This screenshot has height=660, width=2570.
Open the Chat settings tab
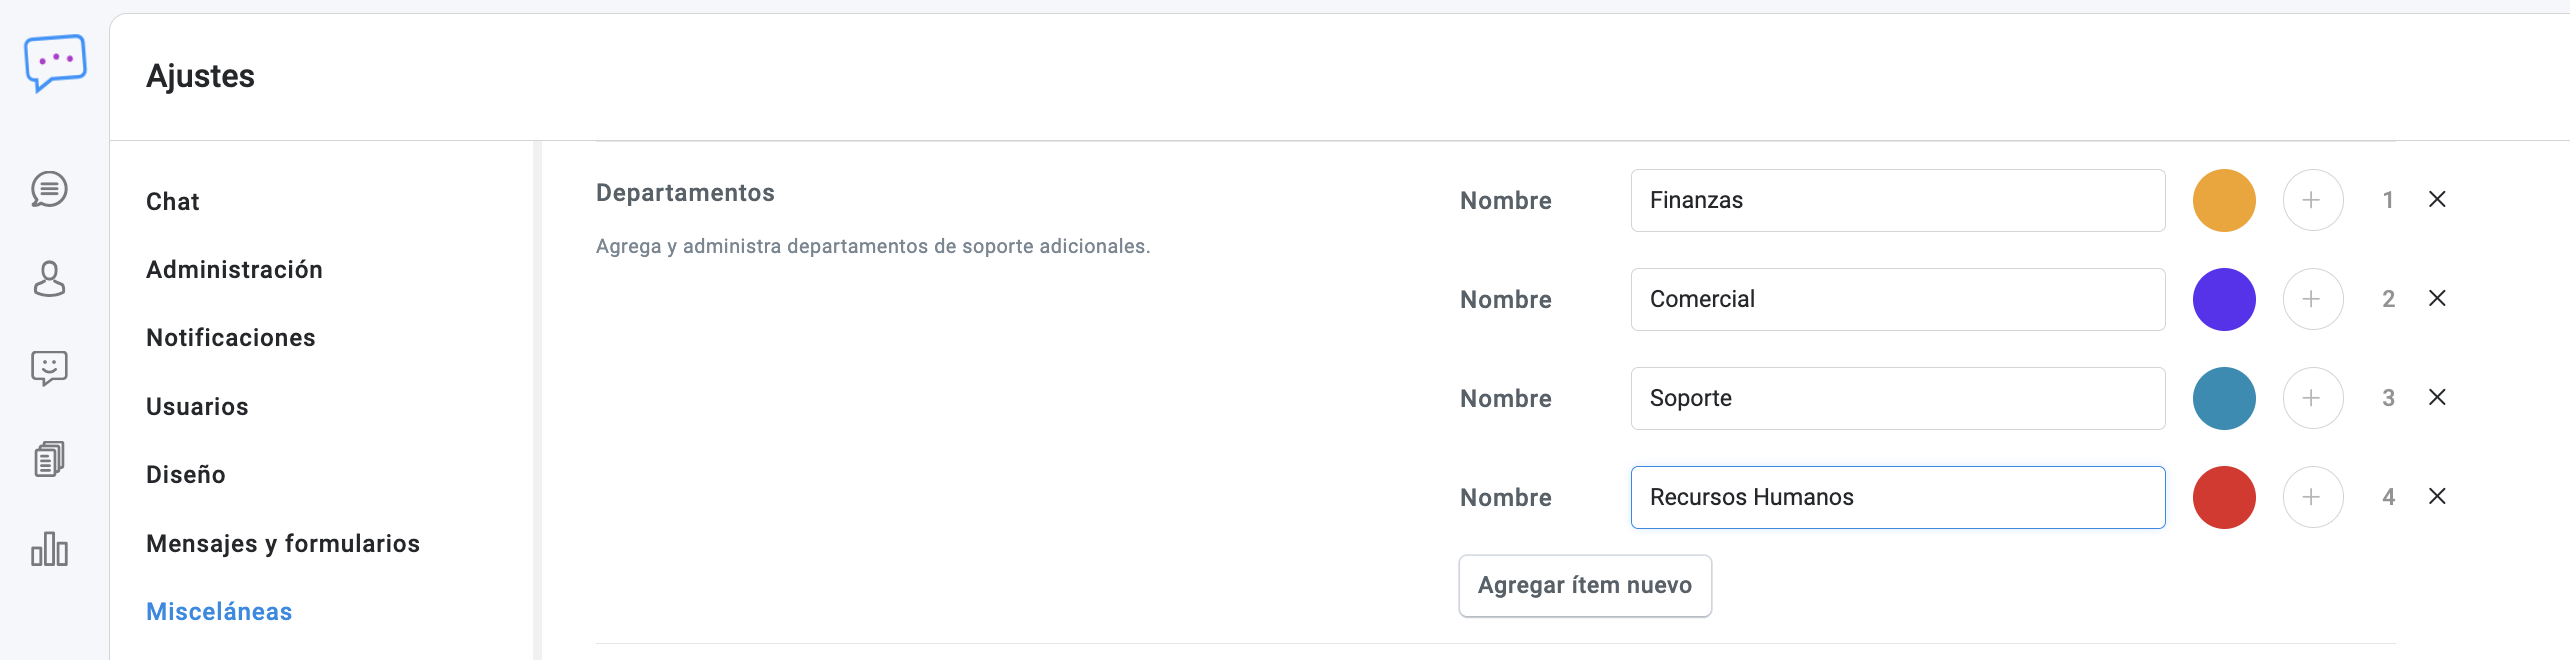173,202
